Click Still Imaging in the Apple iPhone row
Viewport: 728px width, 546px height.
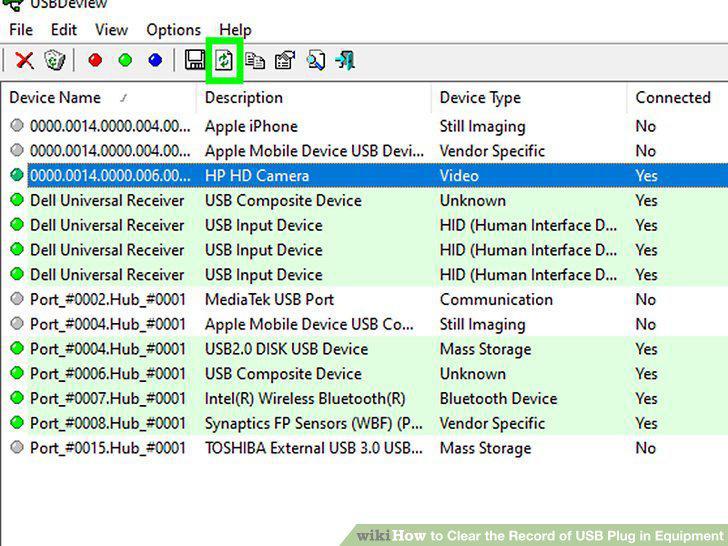482,126
